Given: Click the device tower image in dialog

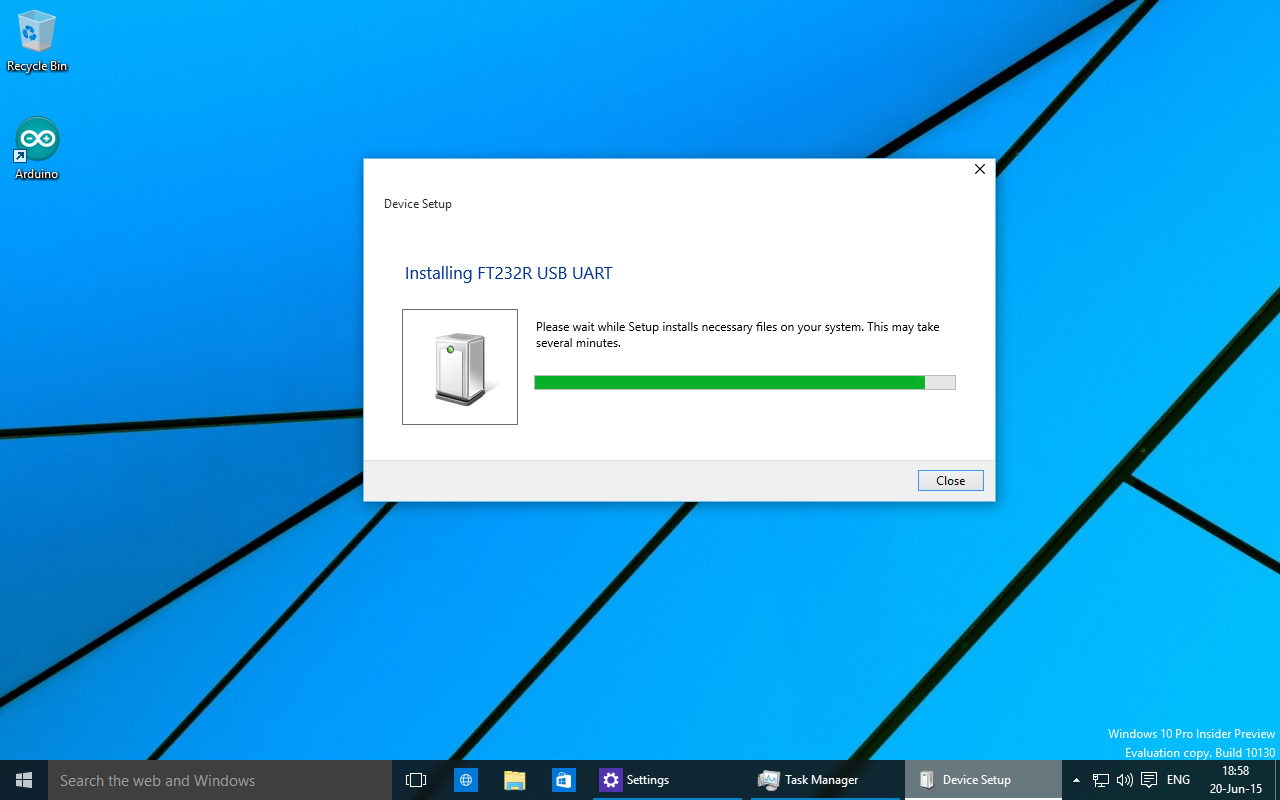Looking at the screenshot, I should [460, 367].
